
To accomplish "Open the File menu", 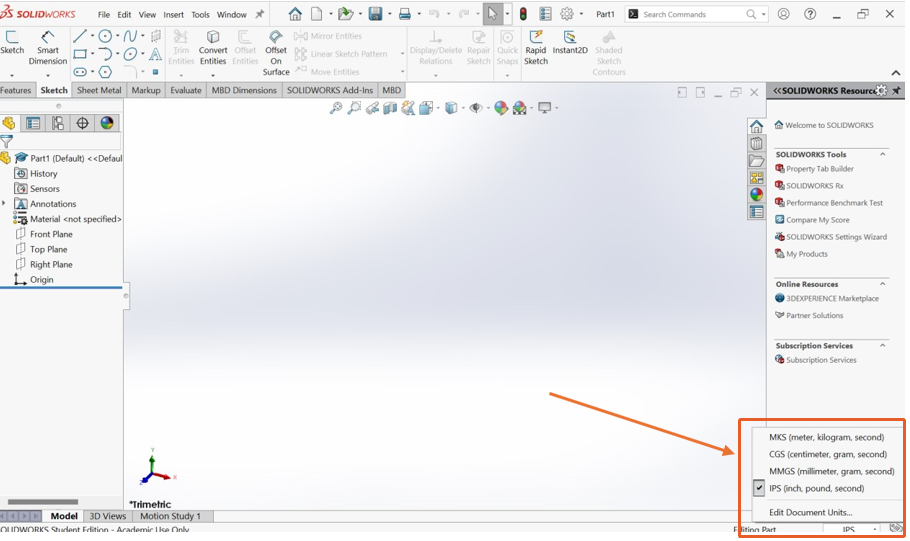I will click(x=104, y=15).
